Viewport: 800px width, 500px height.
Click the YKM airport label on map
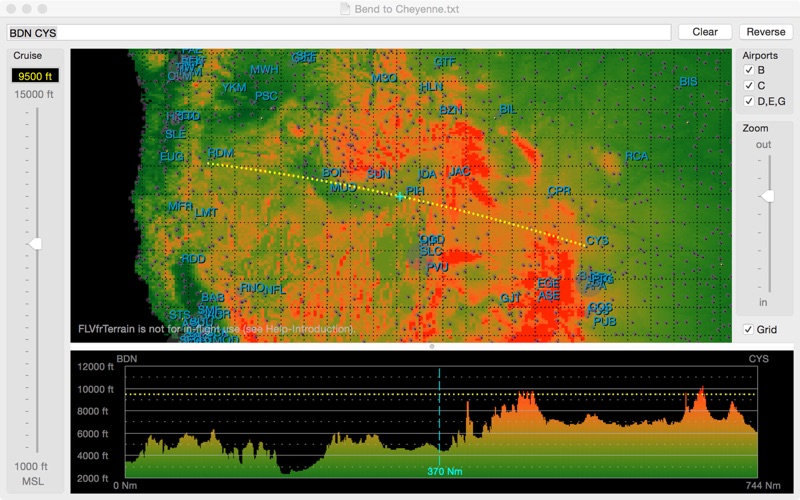[234, 87]
